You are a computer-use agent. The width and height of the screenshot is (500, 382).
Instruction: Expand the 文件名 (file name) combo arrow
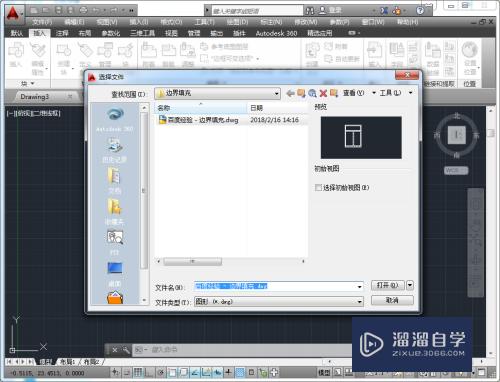359,286
